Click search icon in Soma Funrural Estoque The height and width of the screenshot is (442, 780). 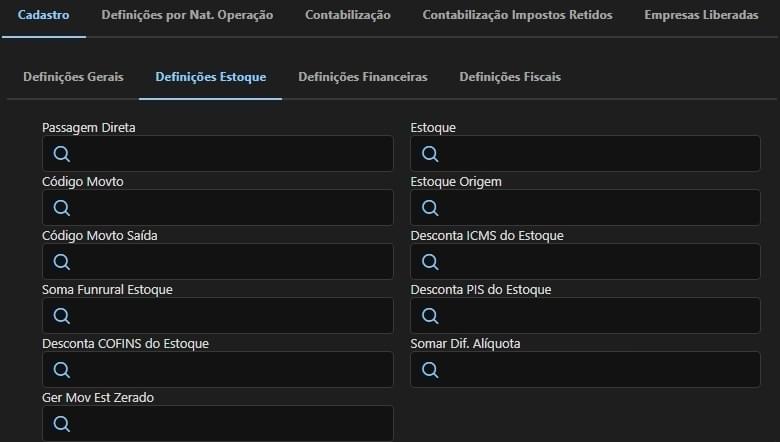point(61,316)
